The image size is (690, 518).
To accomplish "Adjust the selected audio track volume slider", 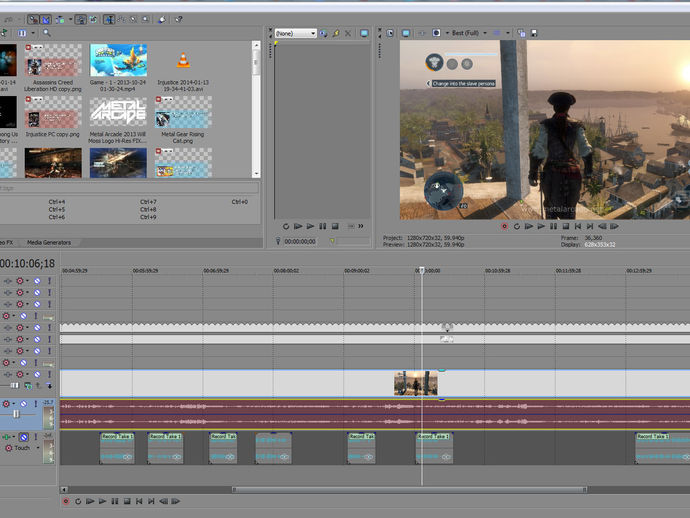I will pyautogui.click(x=16, y=414).
